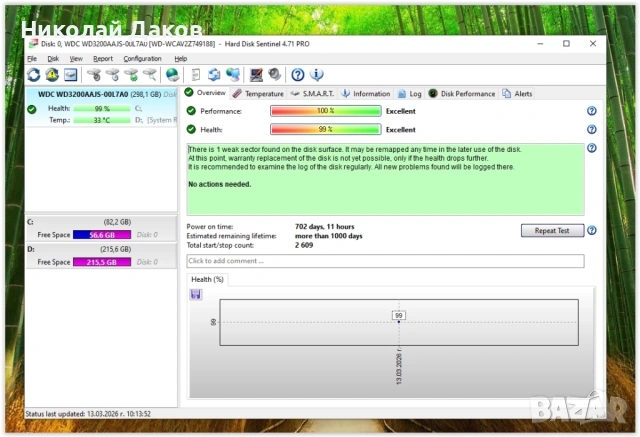The height and width of the screenshot is (437, 640).
Task: Click the save floppy icon above health graph
Action: point(195,294)
